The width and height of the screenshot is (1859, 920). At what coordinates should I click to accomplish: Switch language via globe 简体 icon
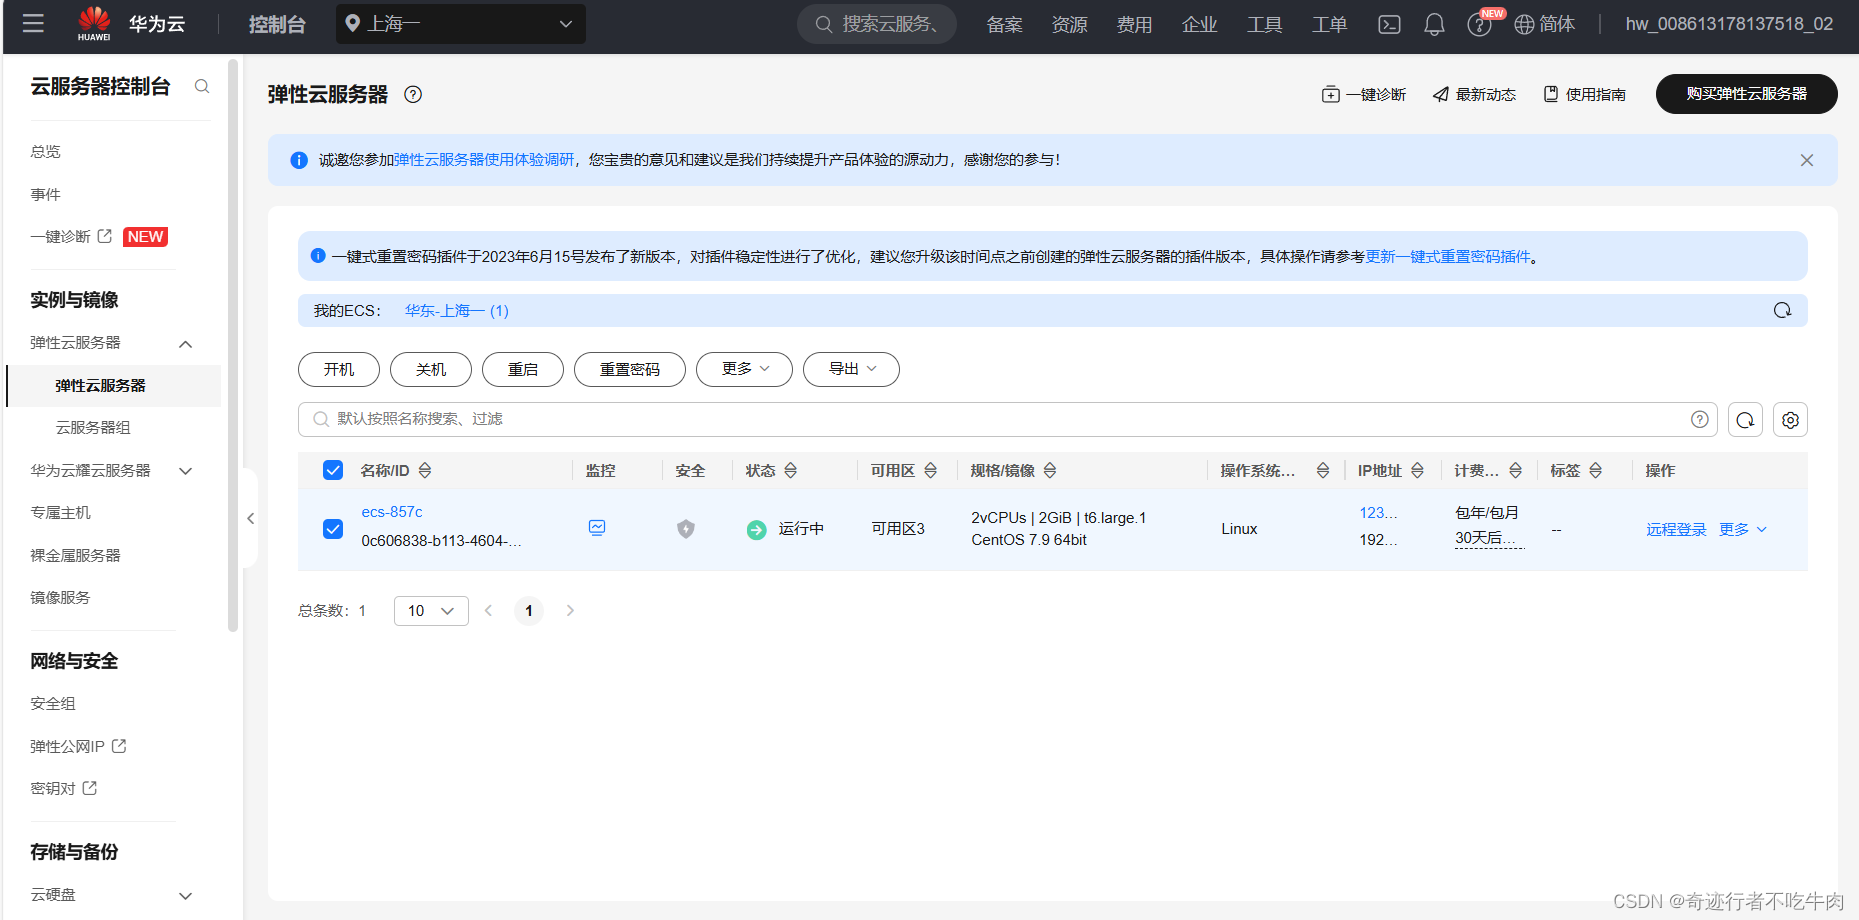1544,24
